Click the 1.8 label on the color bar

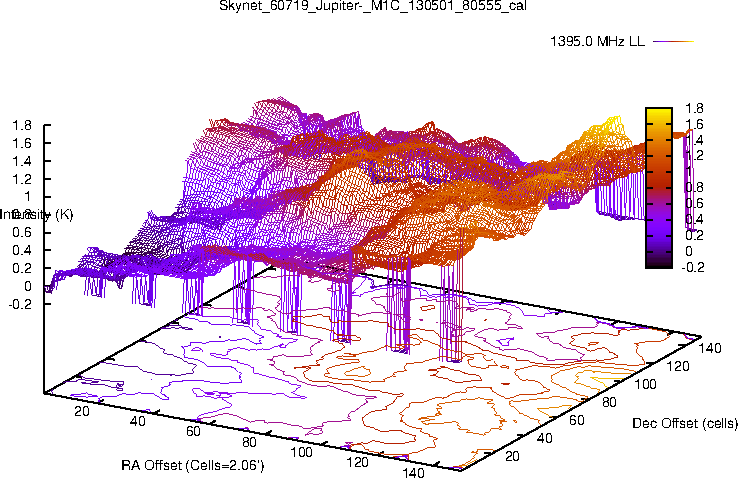pos(694,108)
